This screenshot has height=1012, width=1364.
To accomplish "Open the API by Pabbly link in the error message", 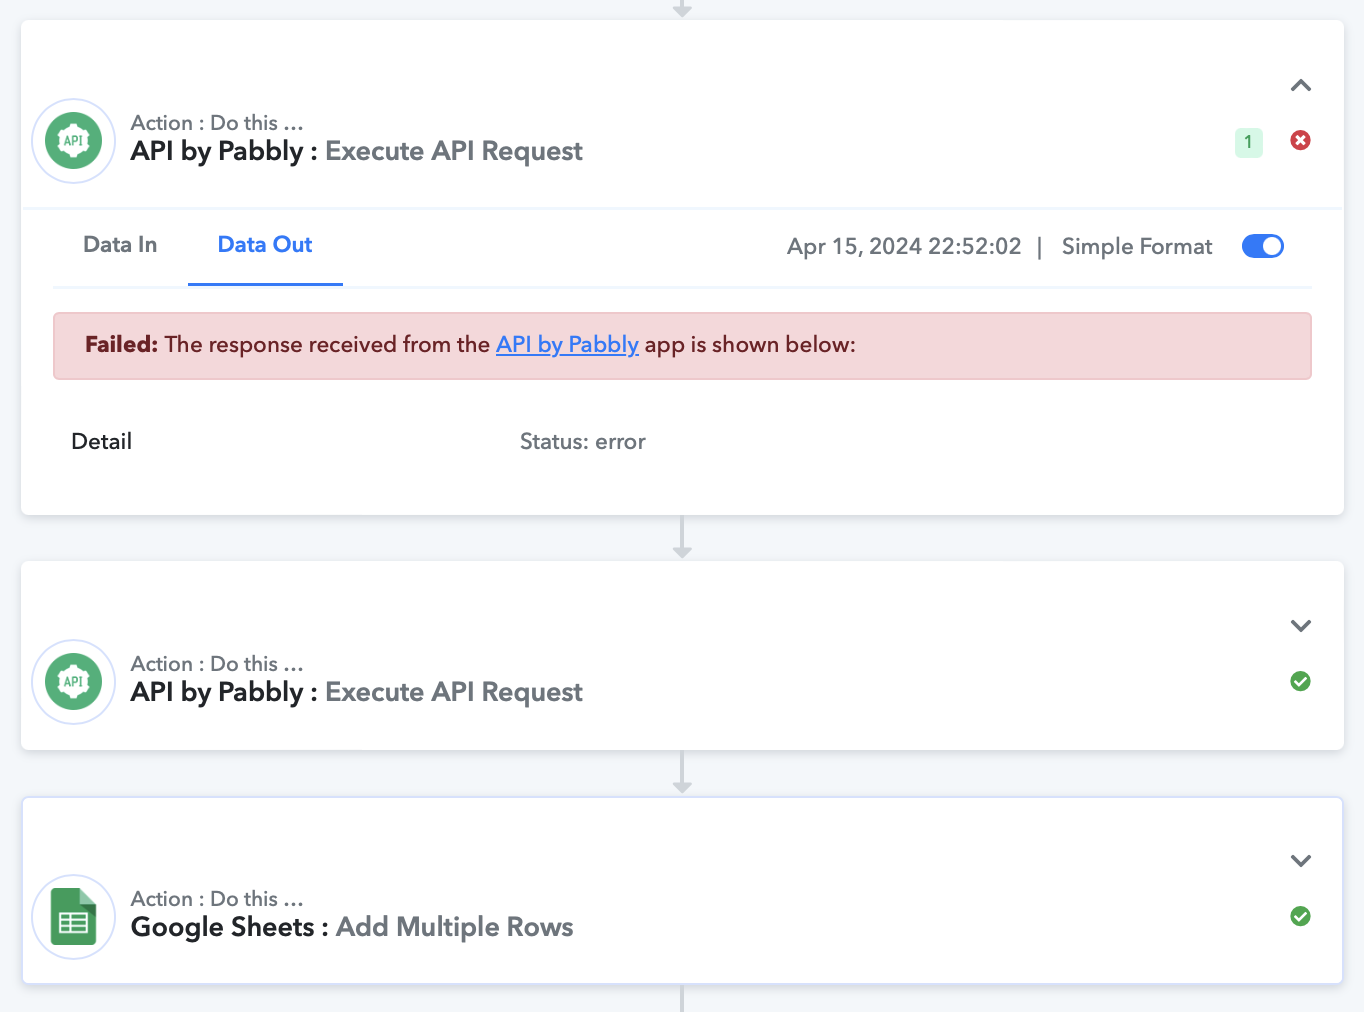I will coord(567,345).
